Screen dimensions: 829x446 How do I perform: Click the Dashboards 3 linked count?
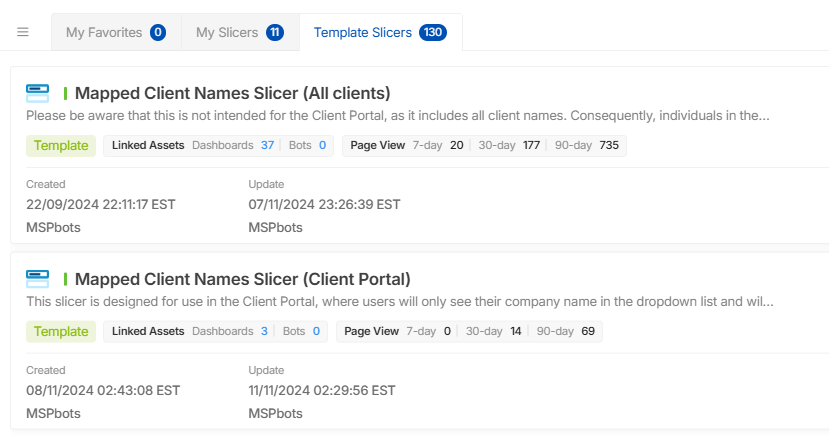[264, 331]
